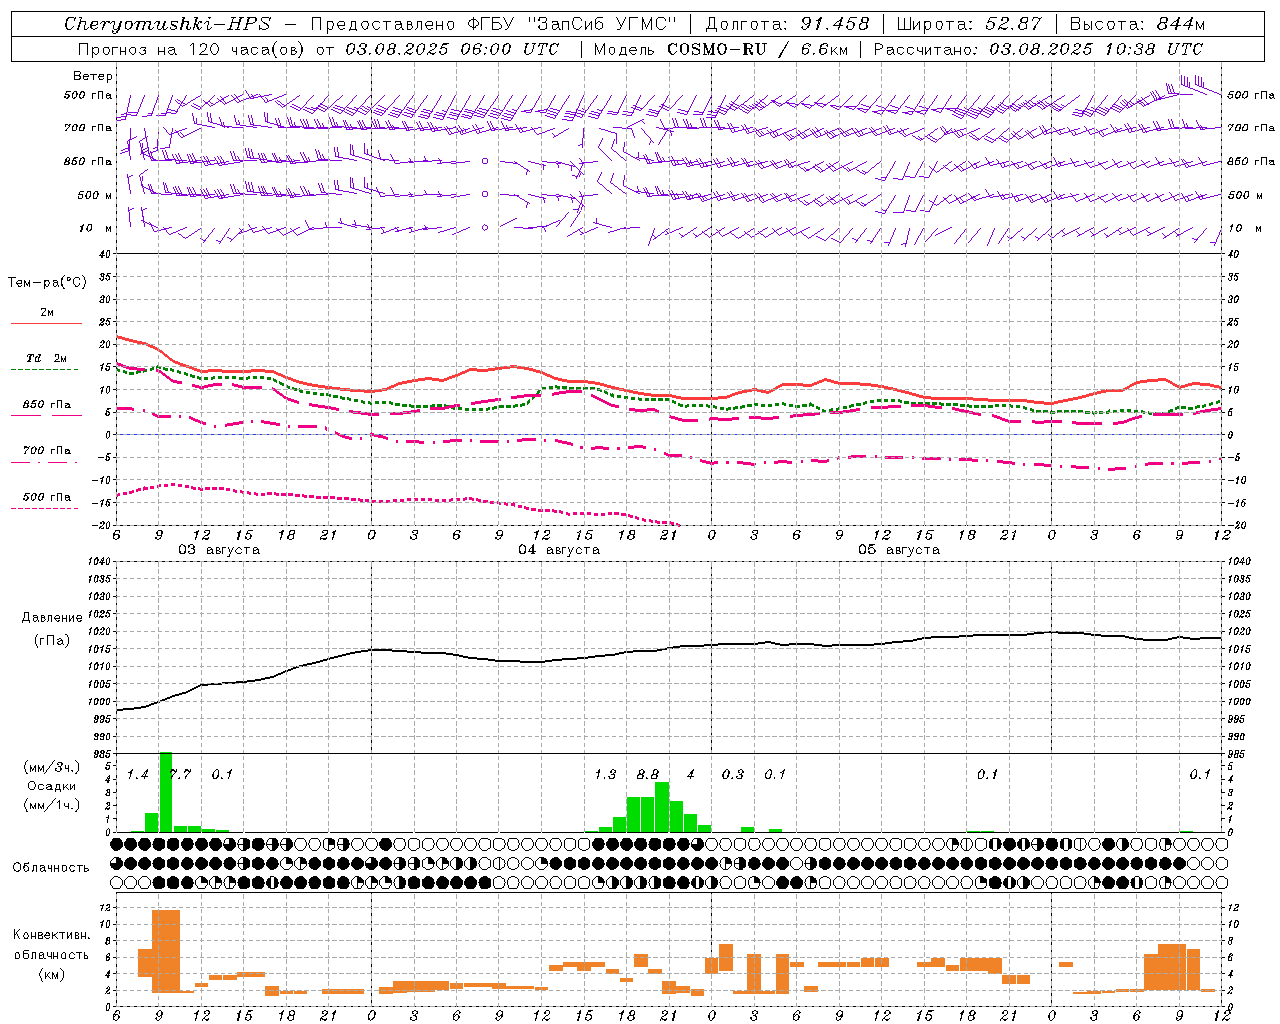Select the 'Модель COSMO-RU / 6.6км' text

tap(723, 49)
